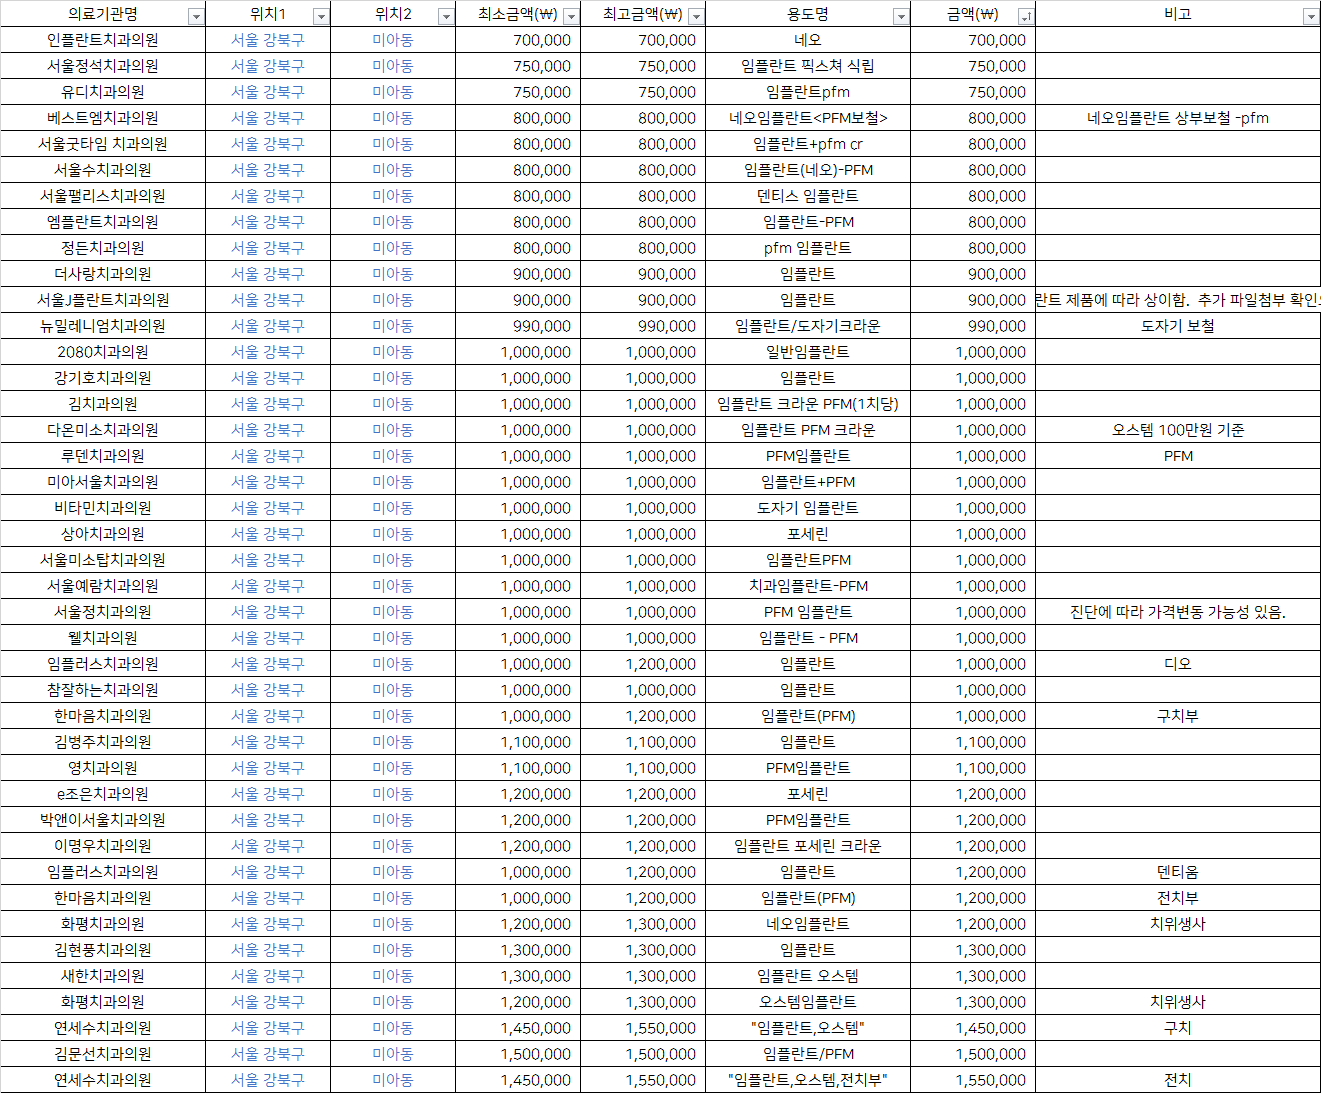Select the 서울정석치과의원 cell
This screenshot has width=1321, height=1093.
tap(103, 66)
